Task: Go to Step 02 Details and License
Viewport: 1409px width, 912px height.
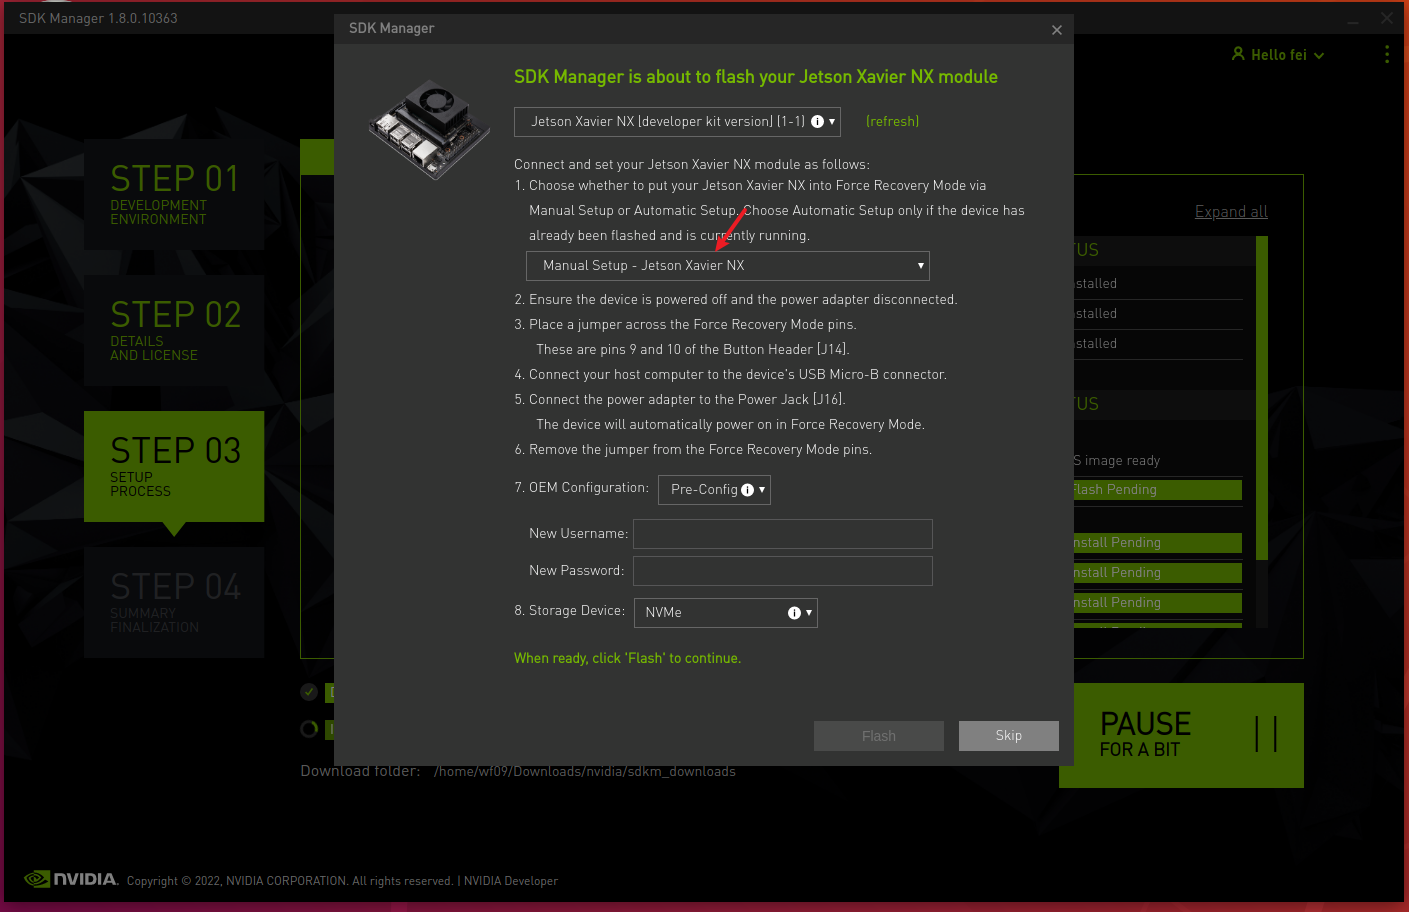Action: coord(174,330)
